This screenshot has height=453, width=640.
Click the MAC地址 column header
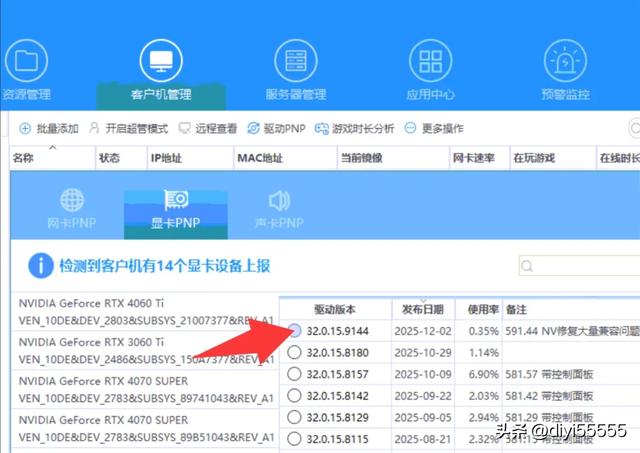pyautogui.click(x=286, y=157)
